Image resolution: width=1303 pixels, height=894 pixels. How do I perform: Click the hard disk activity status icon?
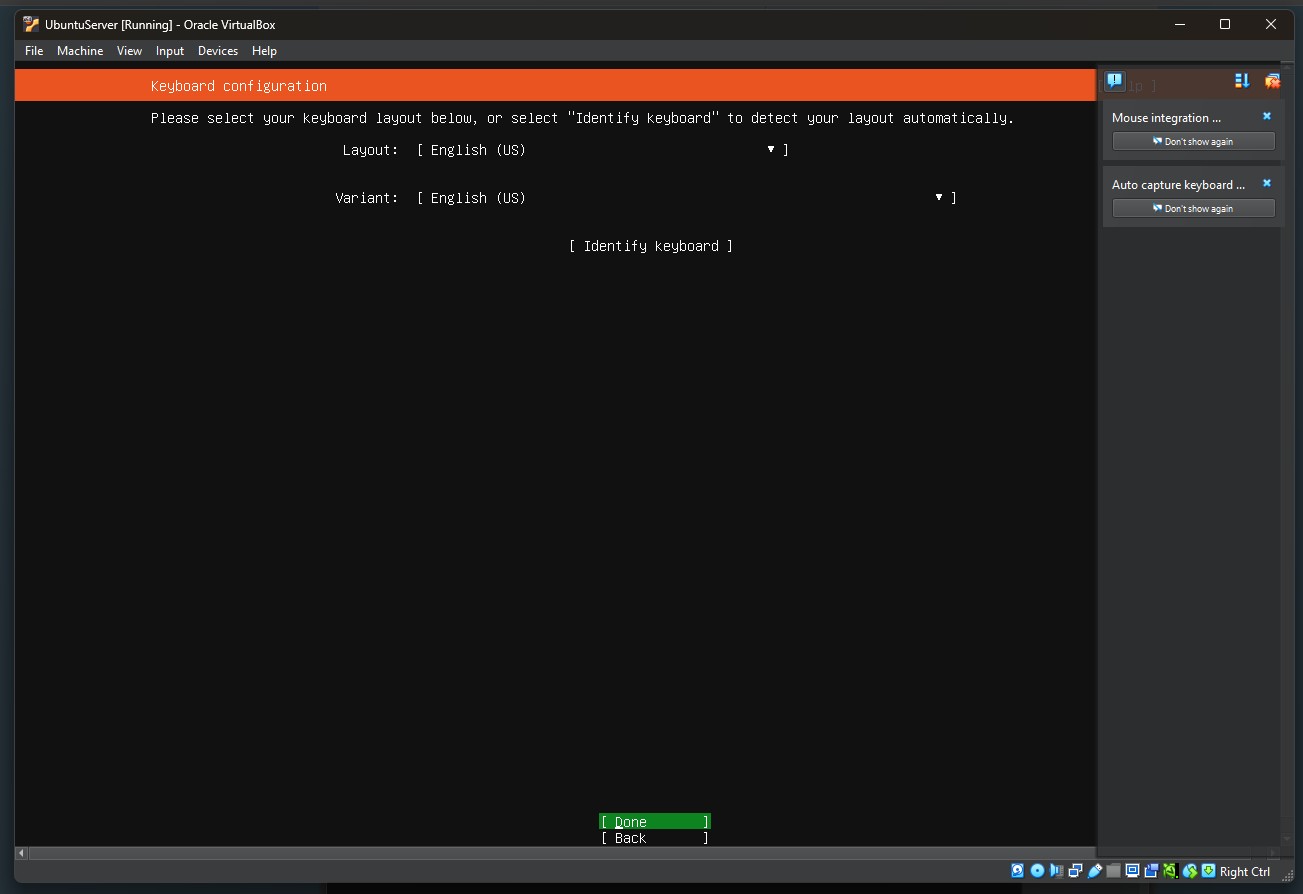click(x=1017, y=871)
